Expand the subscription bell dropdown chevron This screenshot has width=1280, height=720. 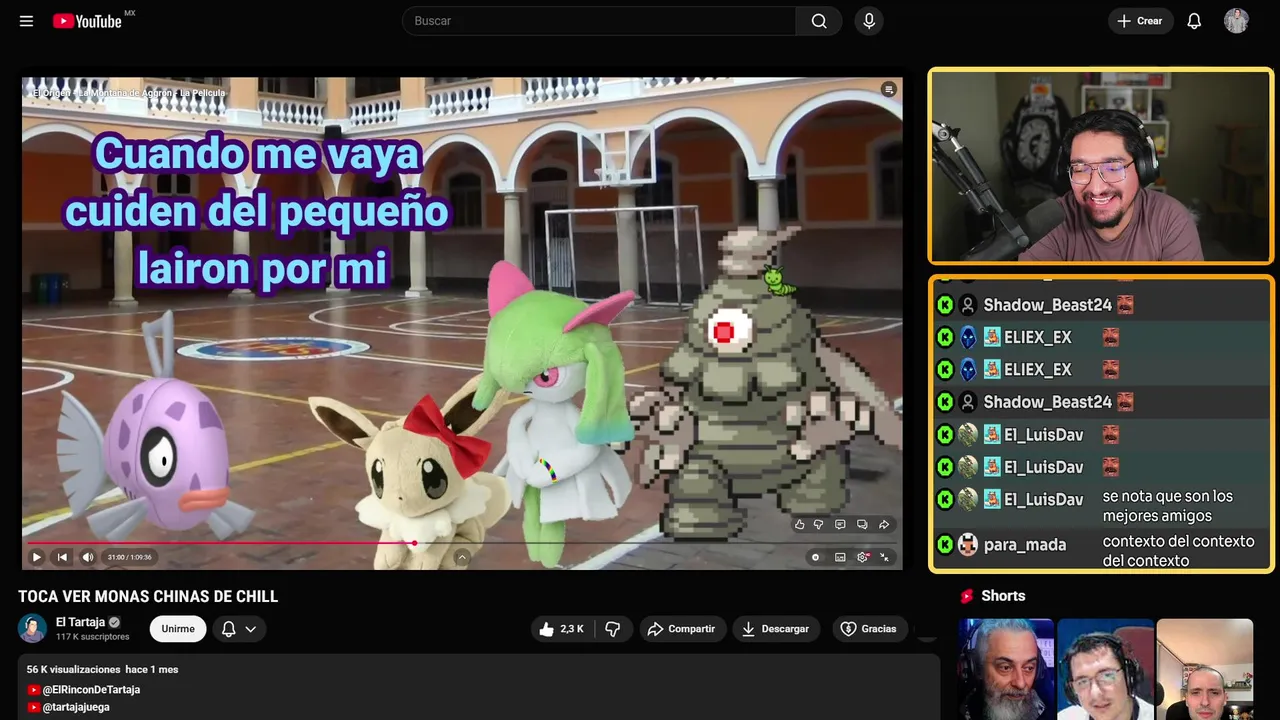251,629
